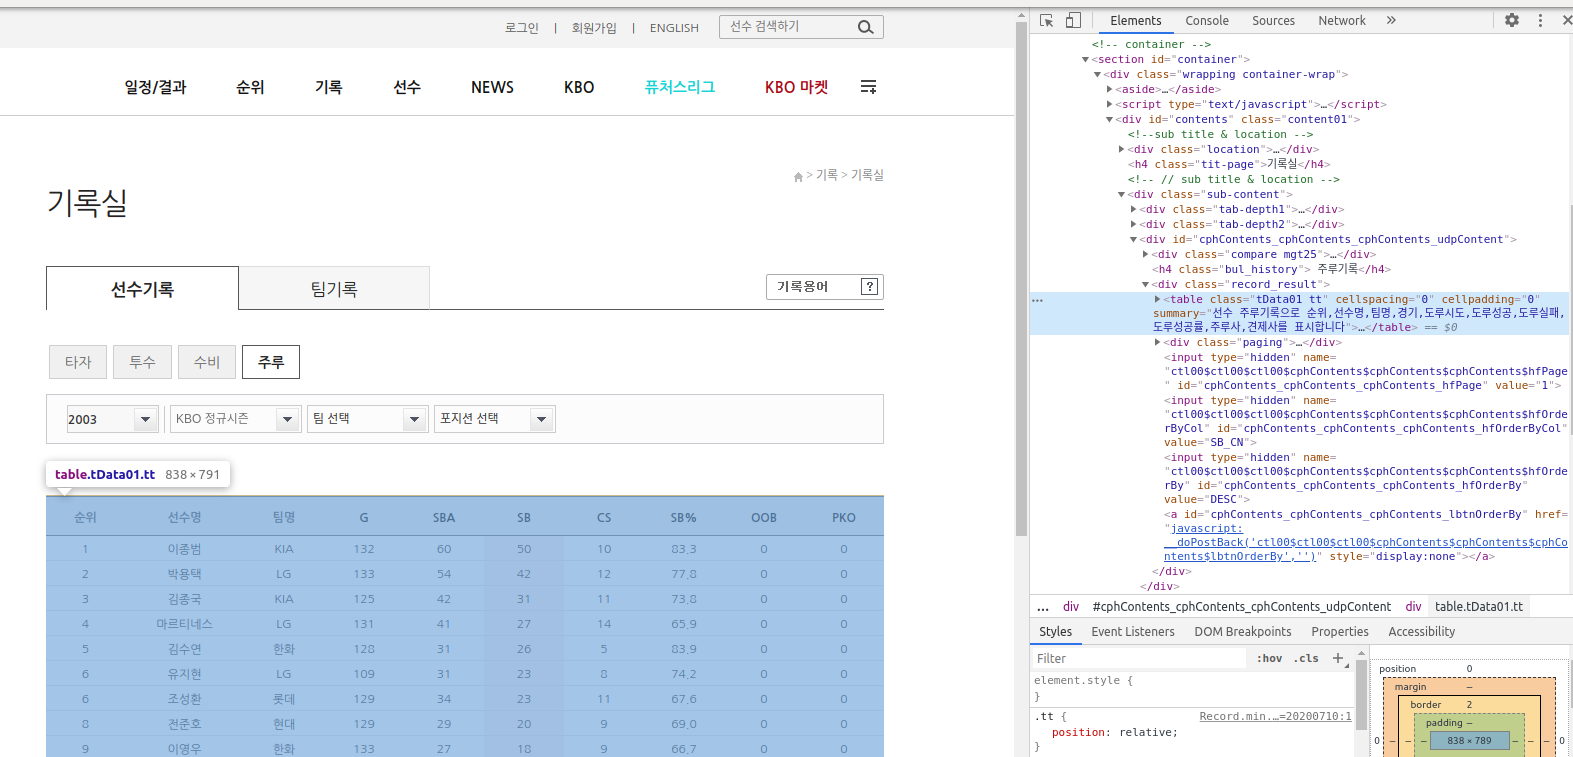Image resolution: width=1573 pixels, height=757 pixels.
Task: Expand div.tab-depth1 node
Action: (1133, 209)
